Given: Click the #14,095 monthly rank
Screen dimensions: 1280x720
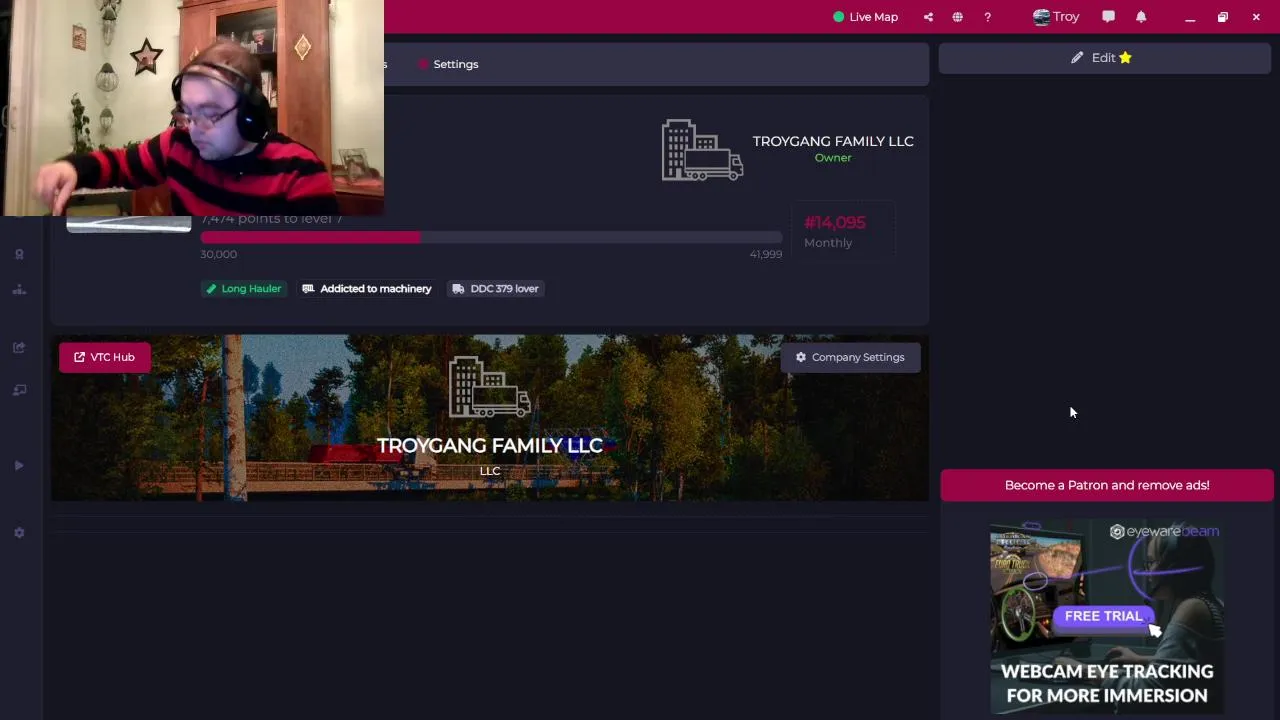Looking at the screenshot, I should [835, 223].
